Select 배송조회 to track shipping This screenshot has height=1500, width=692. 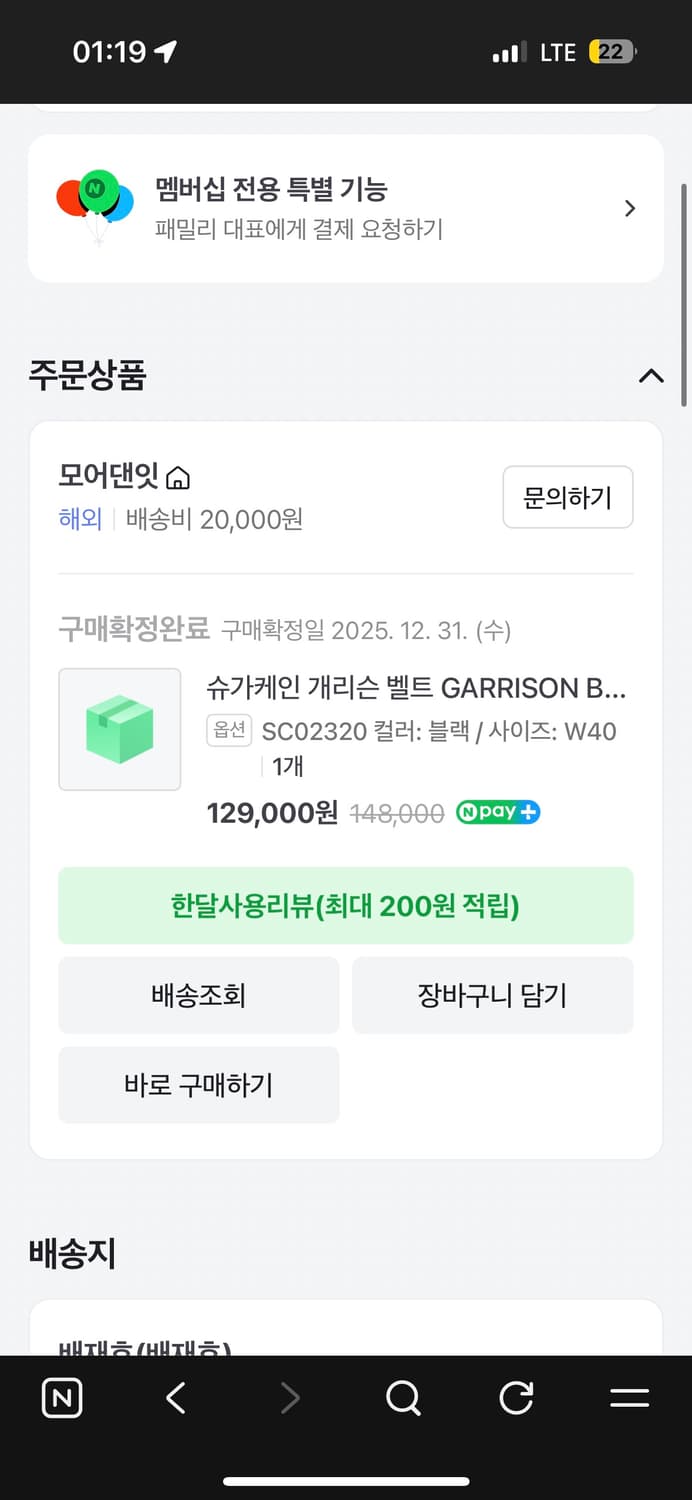pos(199,994)
